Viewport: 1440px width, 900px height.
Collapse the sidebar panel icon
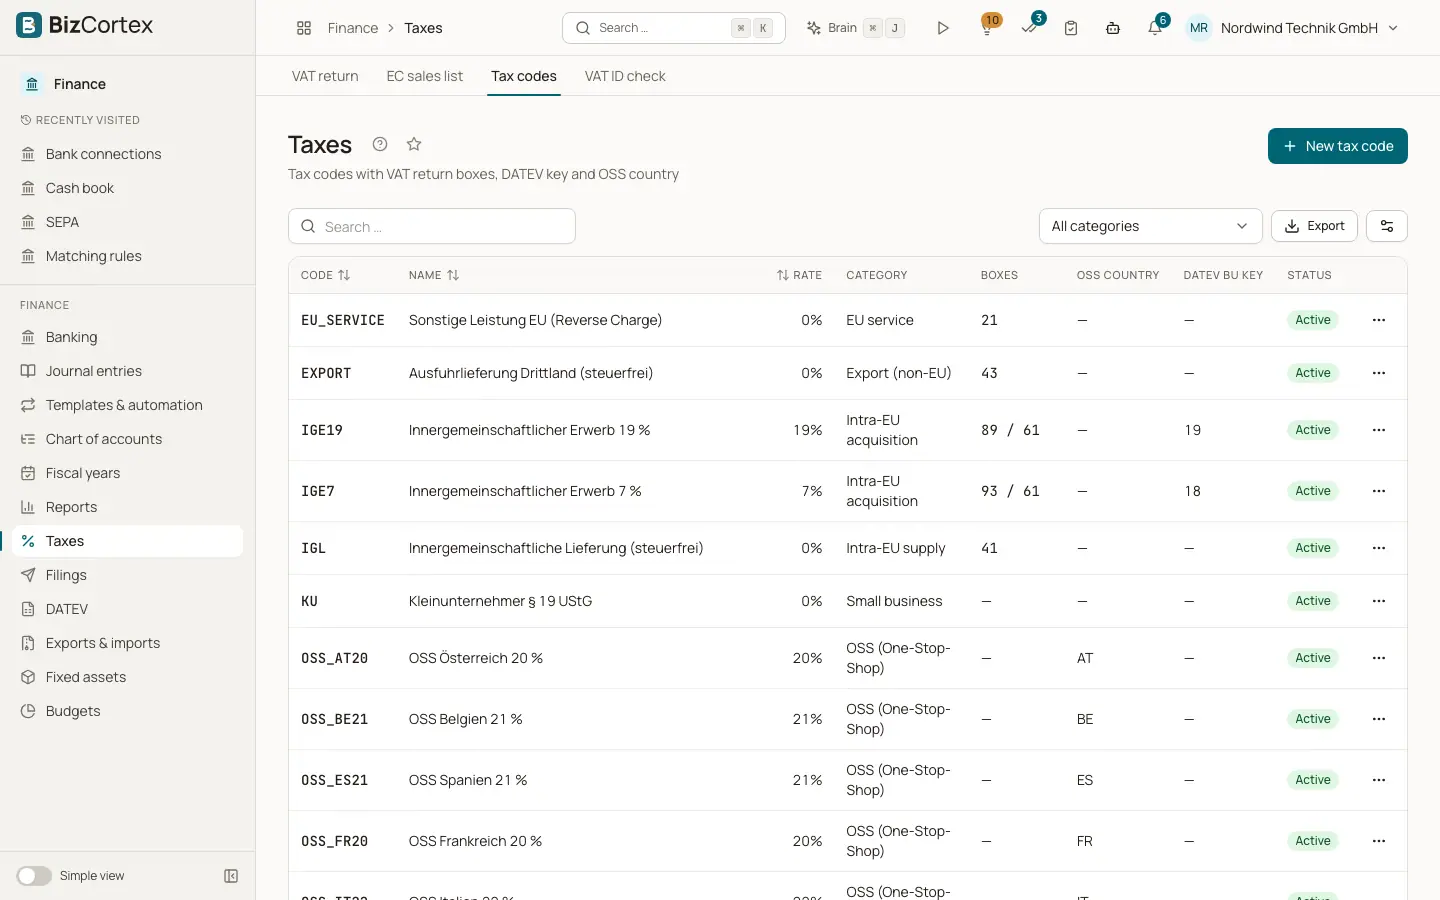click(x=231, y=876)
